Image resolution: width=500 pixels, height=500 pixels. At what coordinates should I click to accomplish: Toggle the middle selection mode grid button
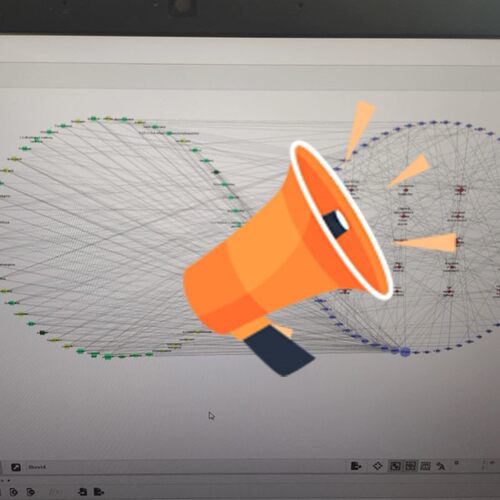click(410, 466)
